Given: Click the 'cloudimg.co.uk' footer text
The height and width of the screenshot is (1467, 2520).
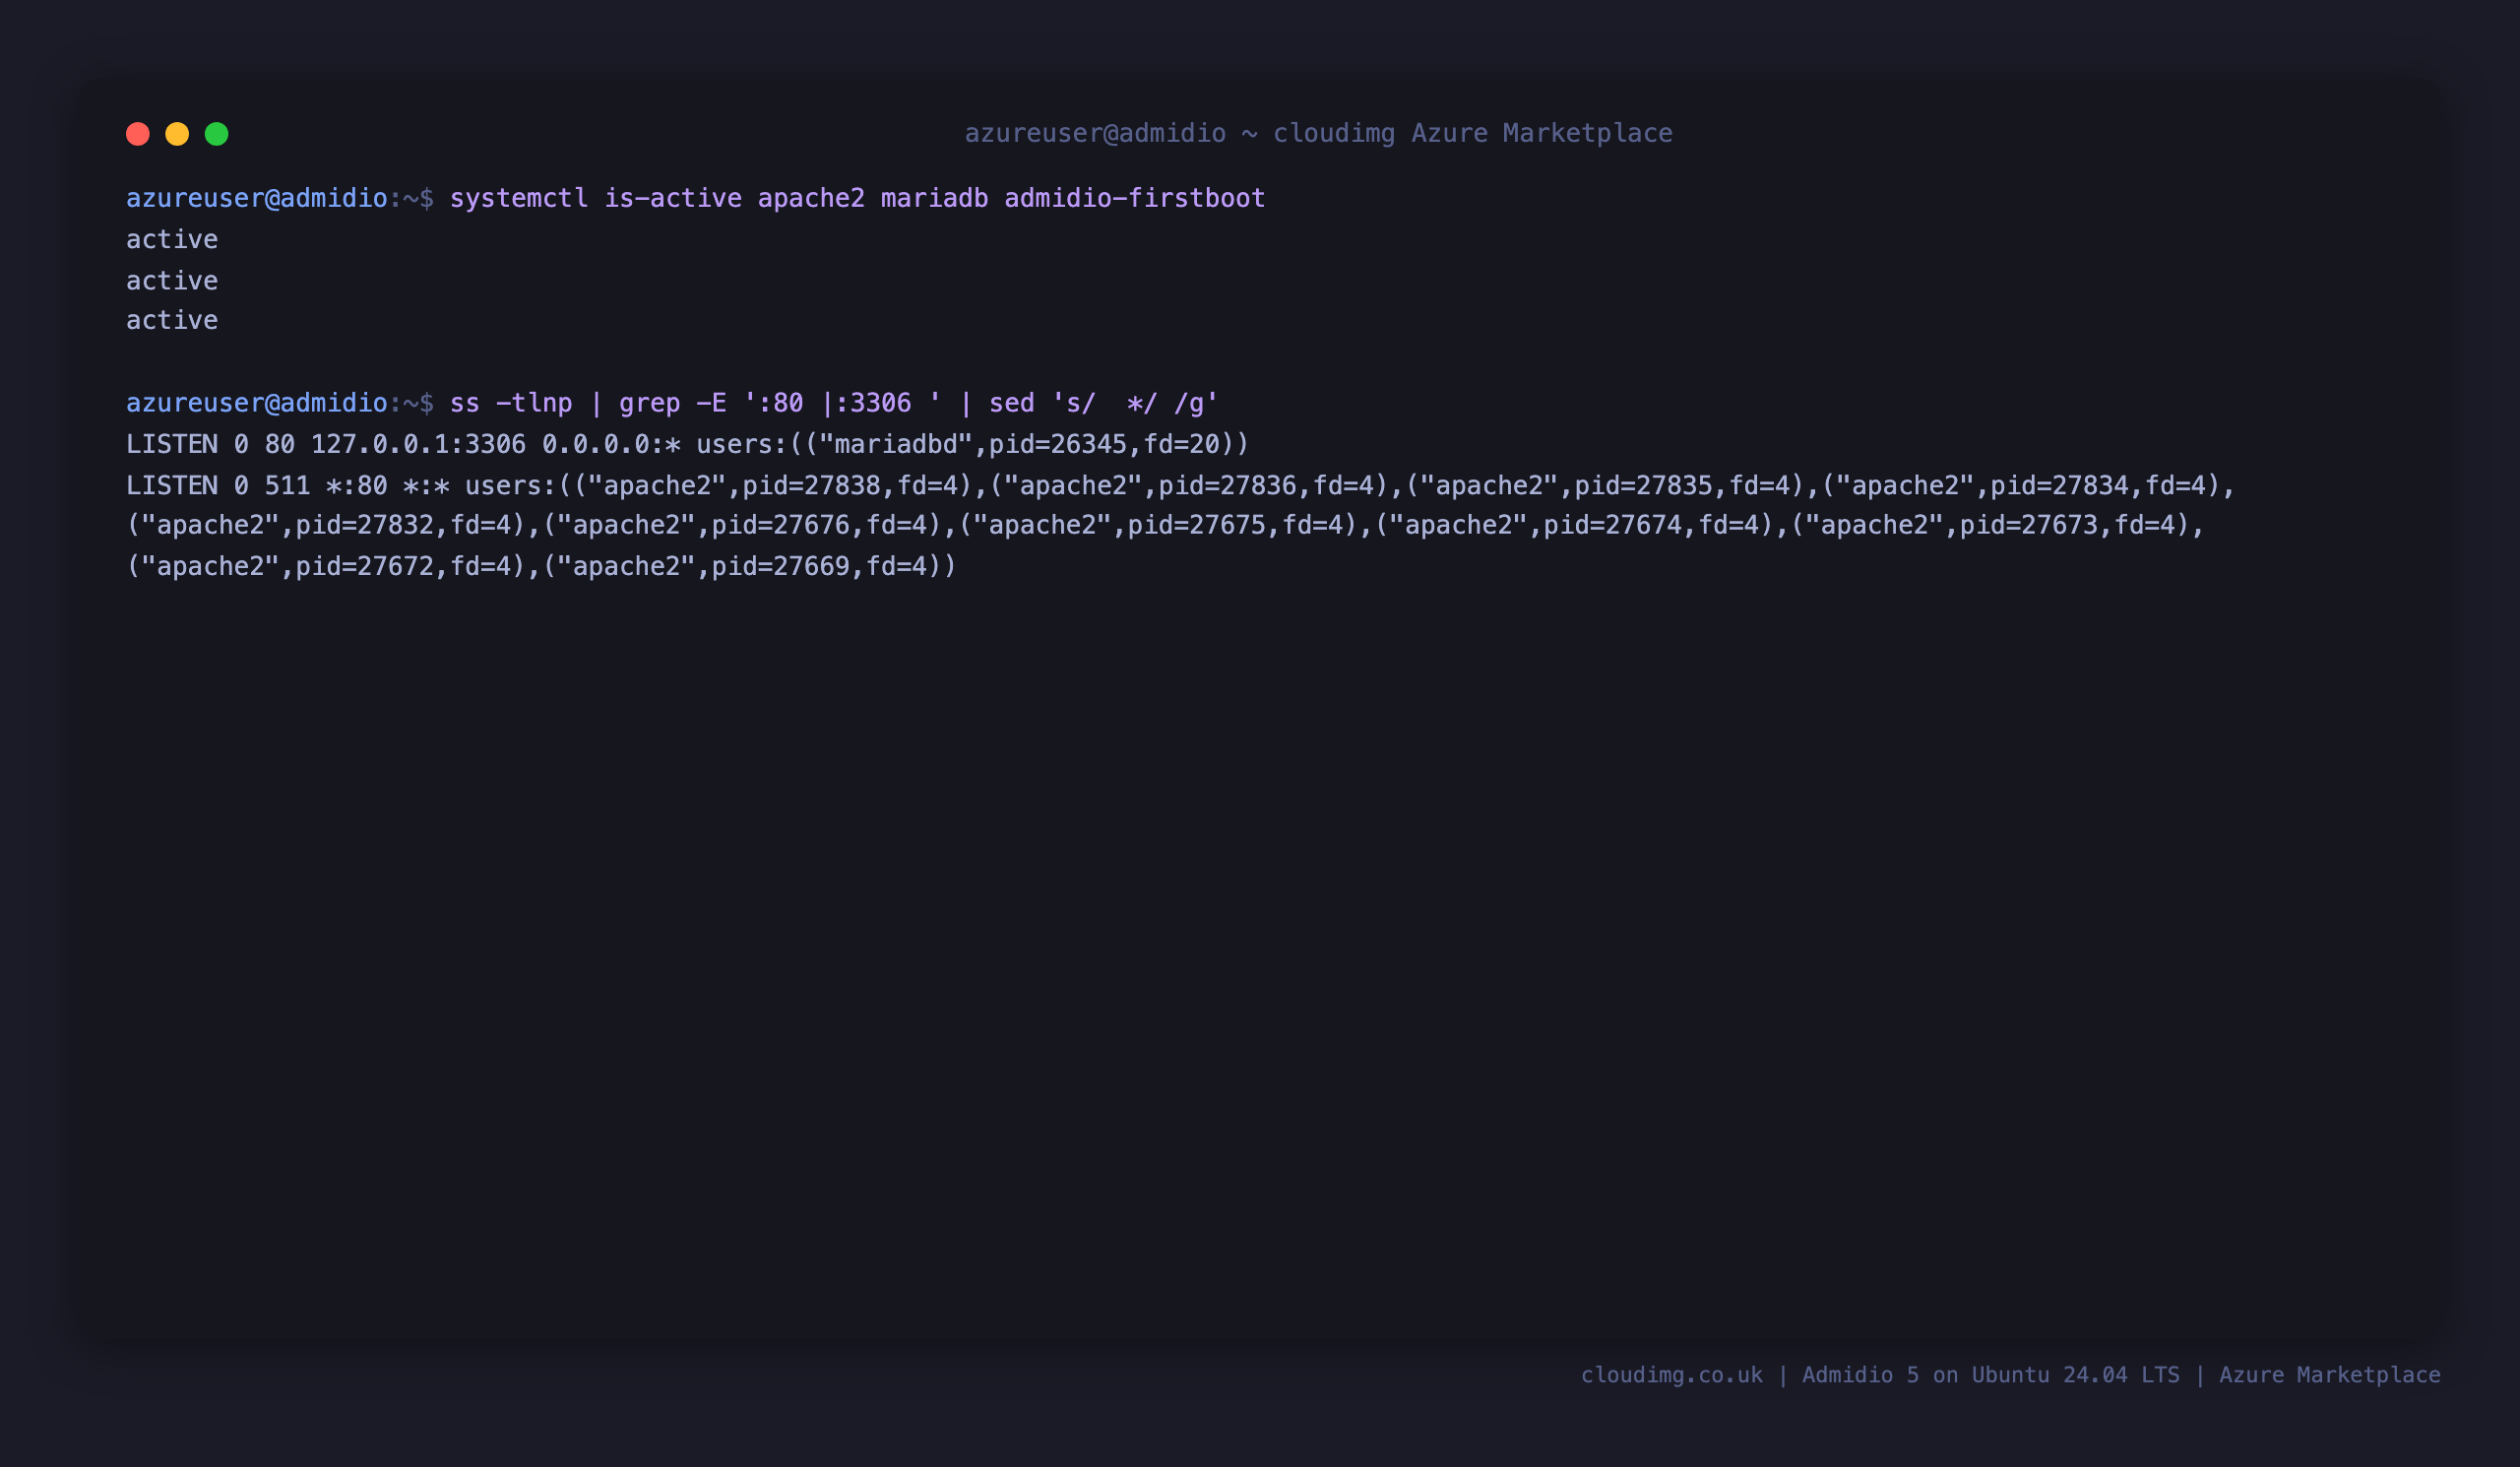Looking at the screenshot, I should click(1672, 1375).
